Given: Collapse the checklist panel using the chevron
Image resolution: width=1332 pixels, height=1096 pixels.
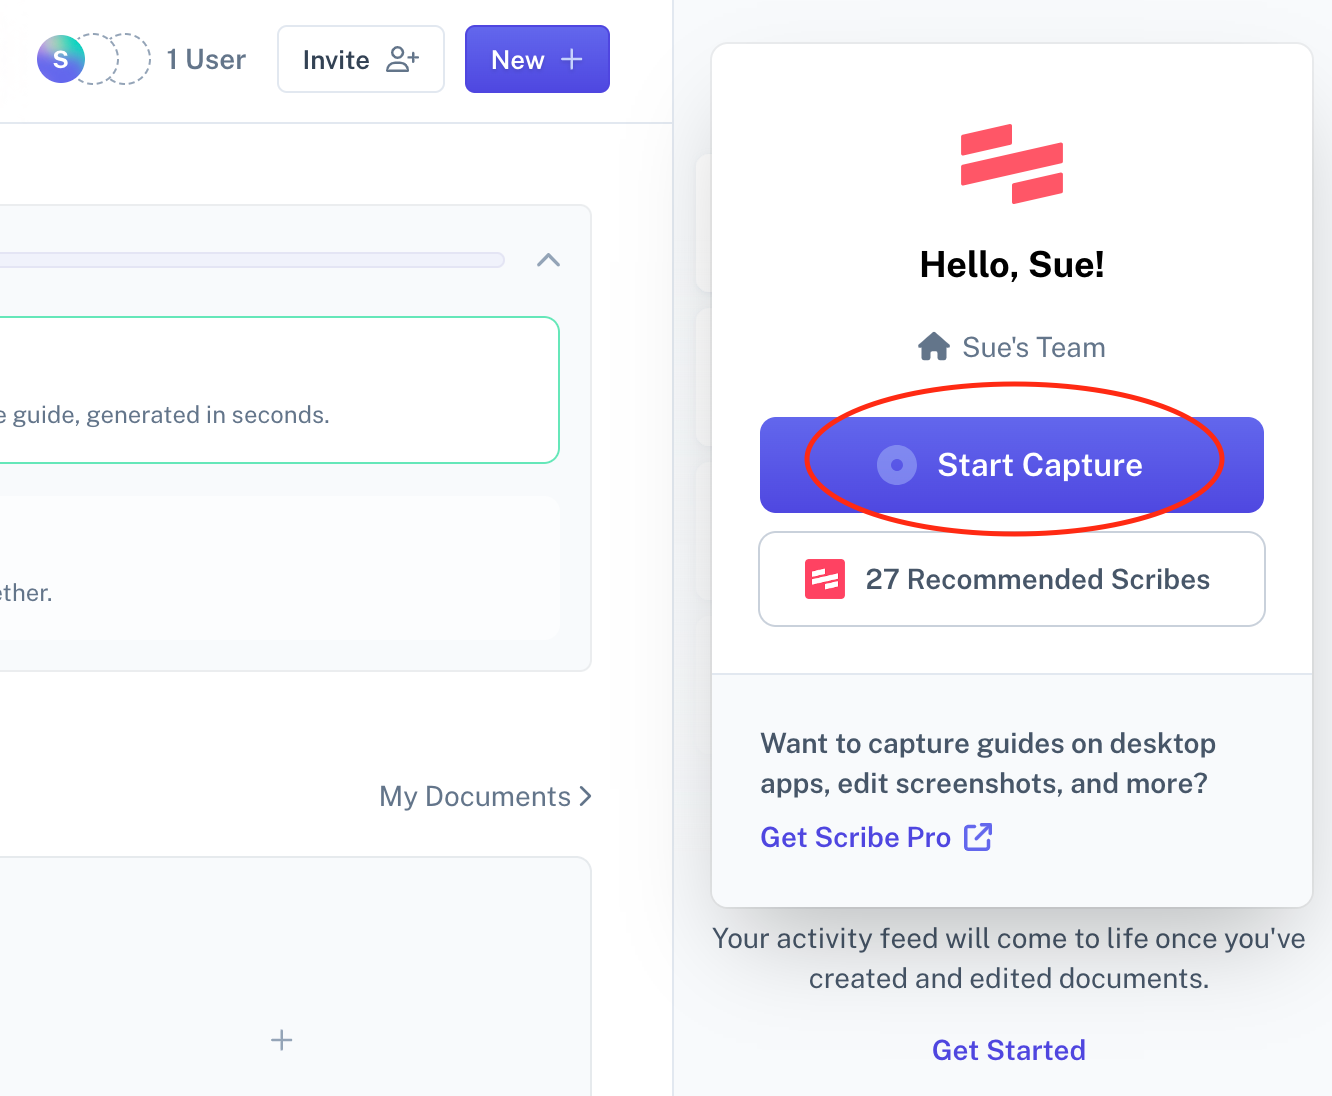Looking at the screenshot, I should (x=548, y=259).
